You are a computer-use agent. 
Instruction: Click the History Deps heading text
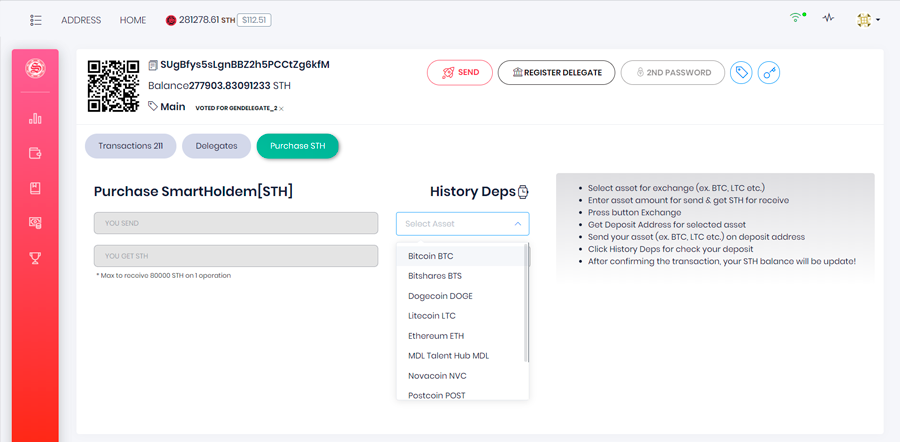coord(472,192)
